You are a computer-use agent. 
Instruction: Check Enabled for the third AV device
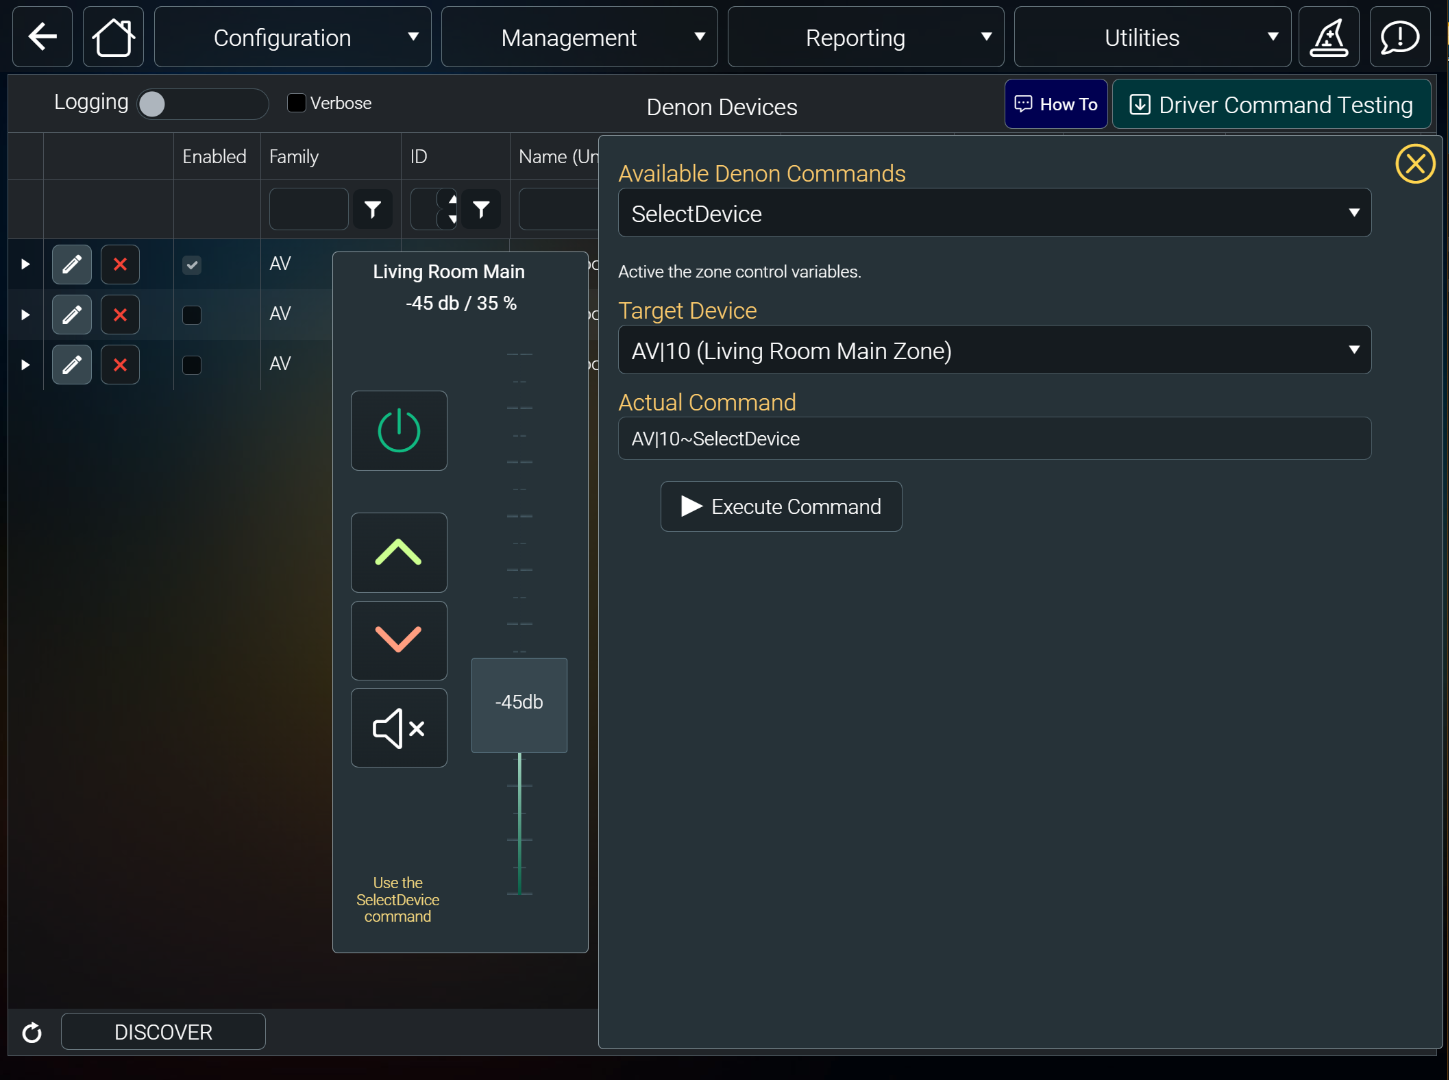click(192, 365)
